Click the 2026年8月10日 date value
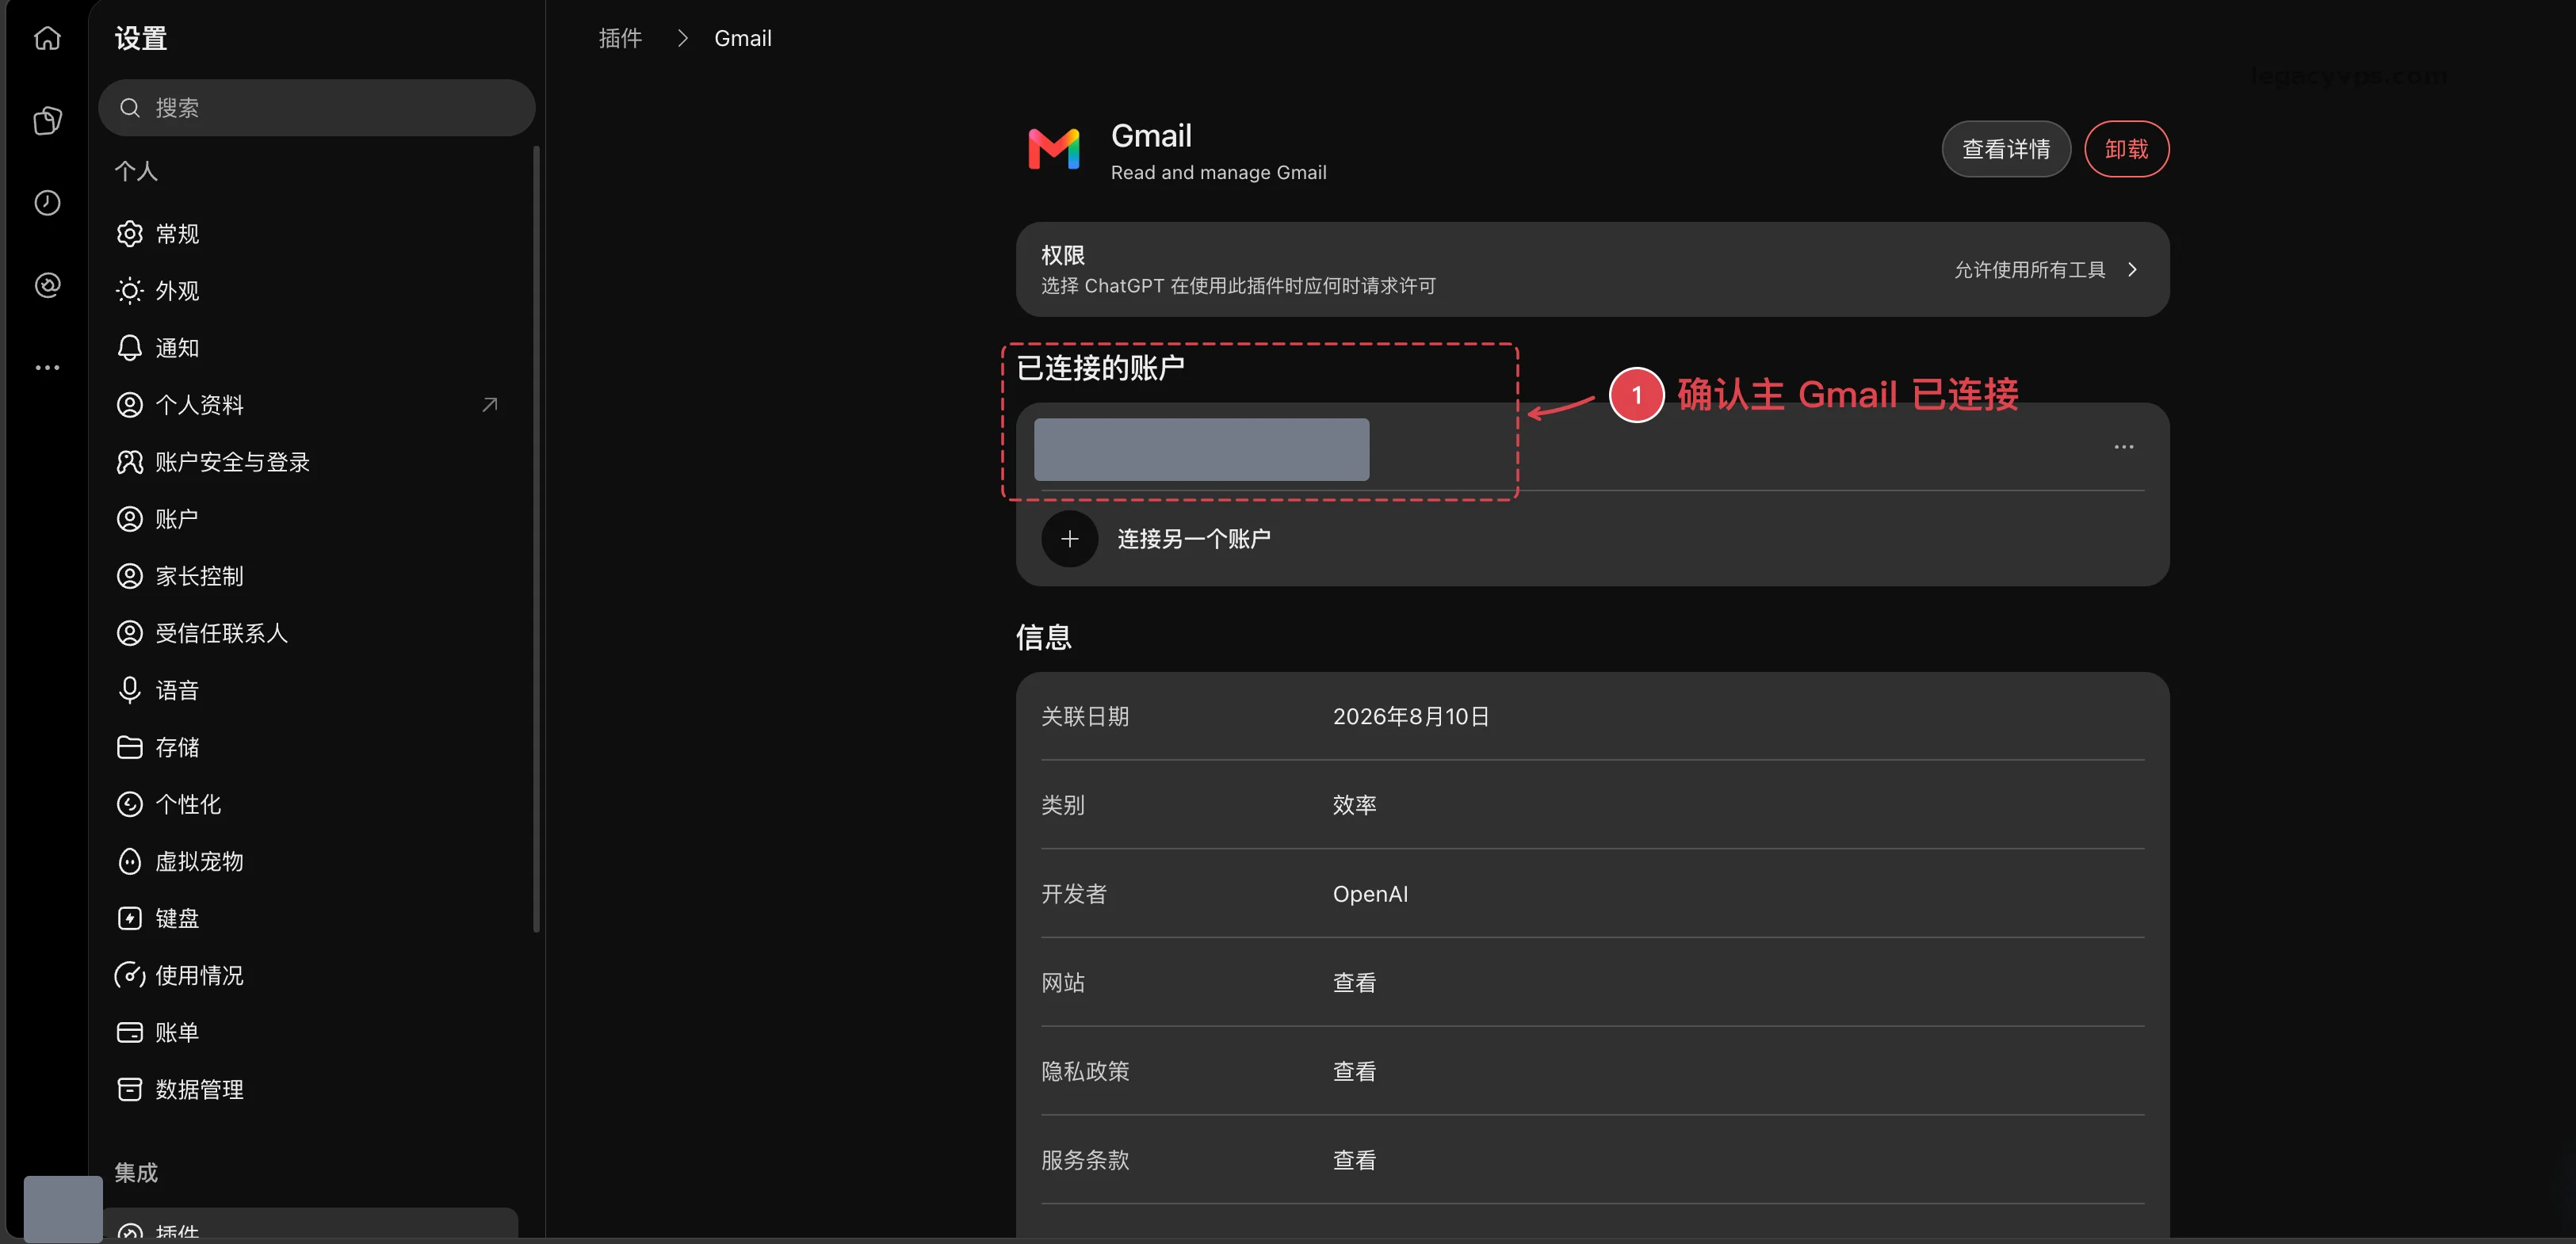 1411,717
